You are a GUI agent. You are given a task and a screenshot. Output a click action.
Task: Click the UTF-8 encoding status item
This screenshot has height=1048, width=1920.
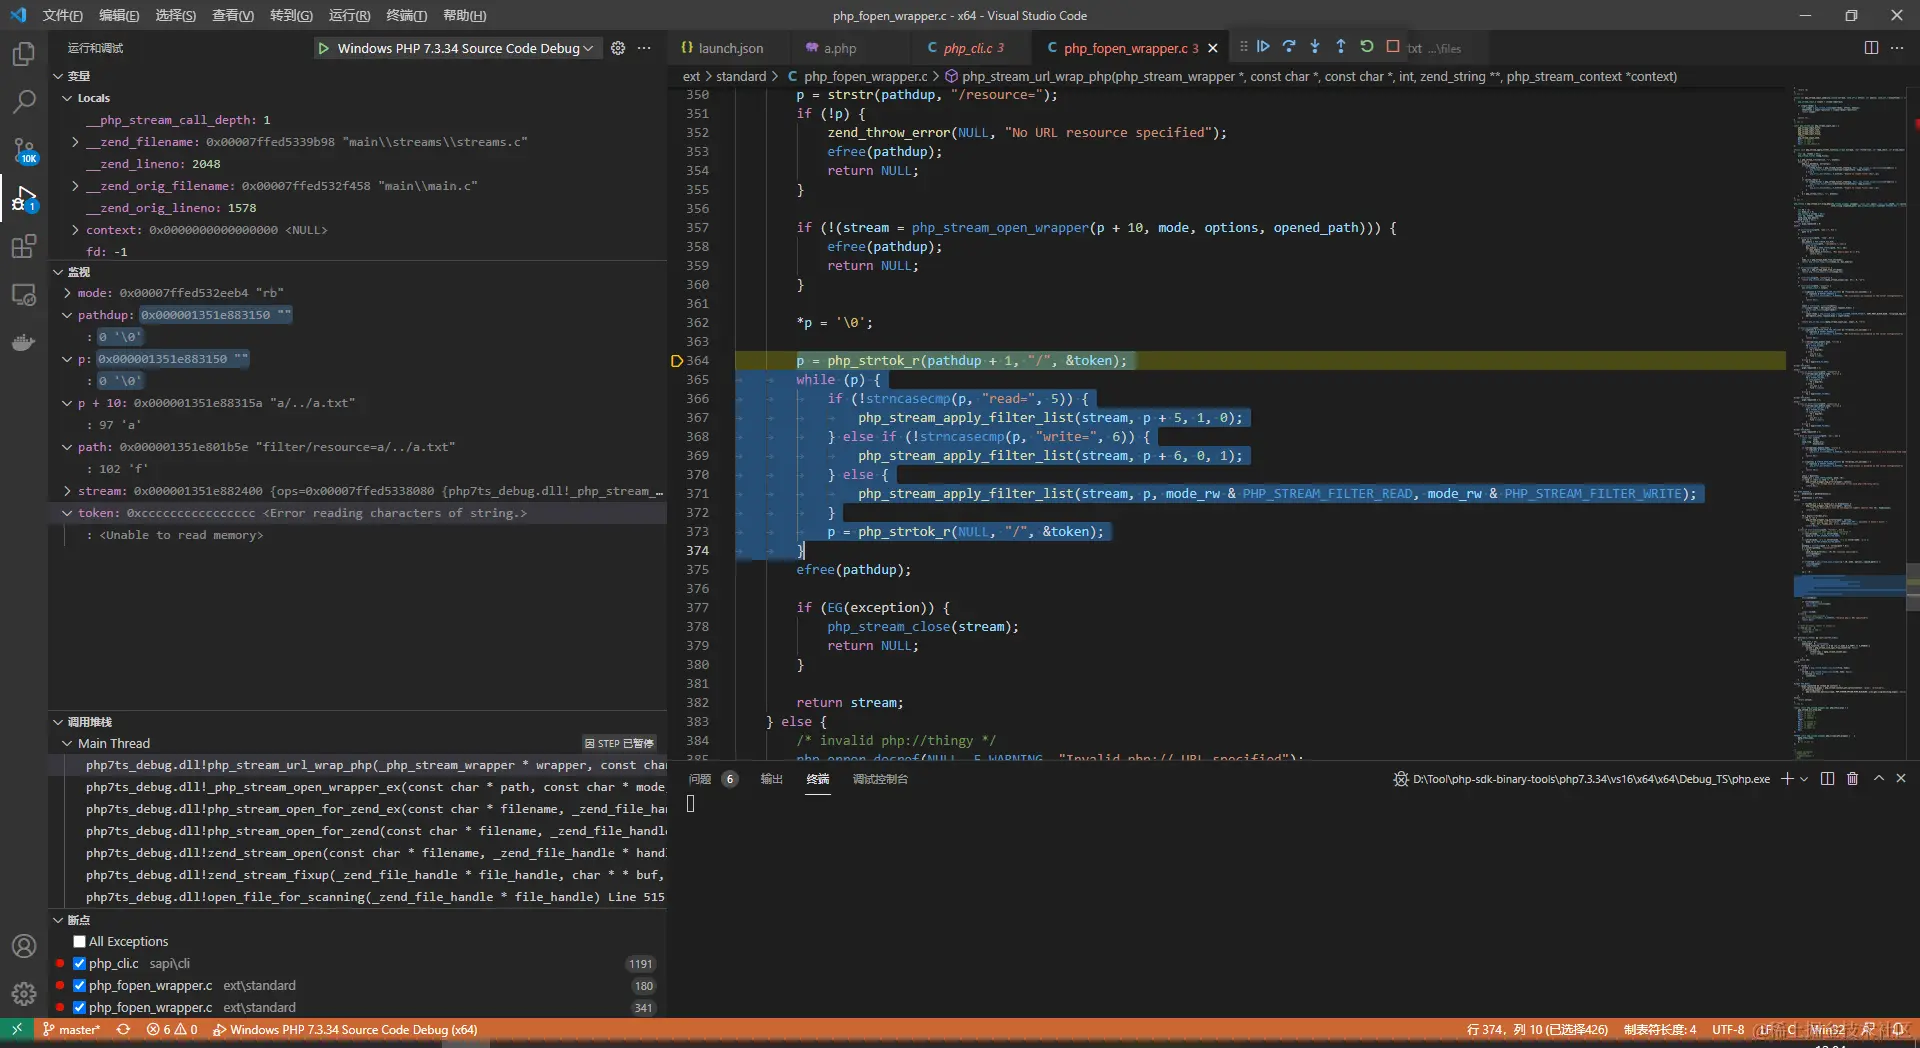(x=1728, y=1030)
